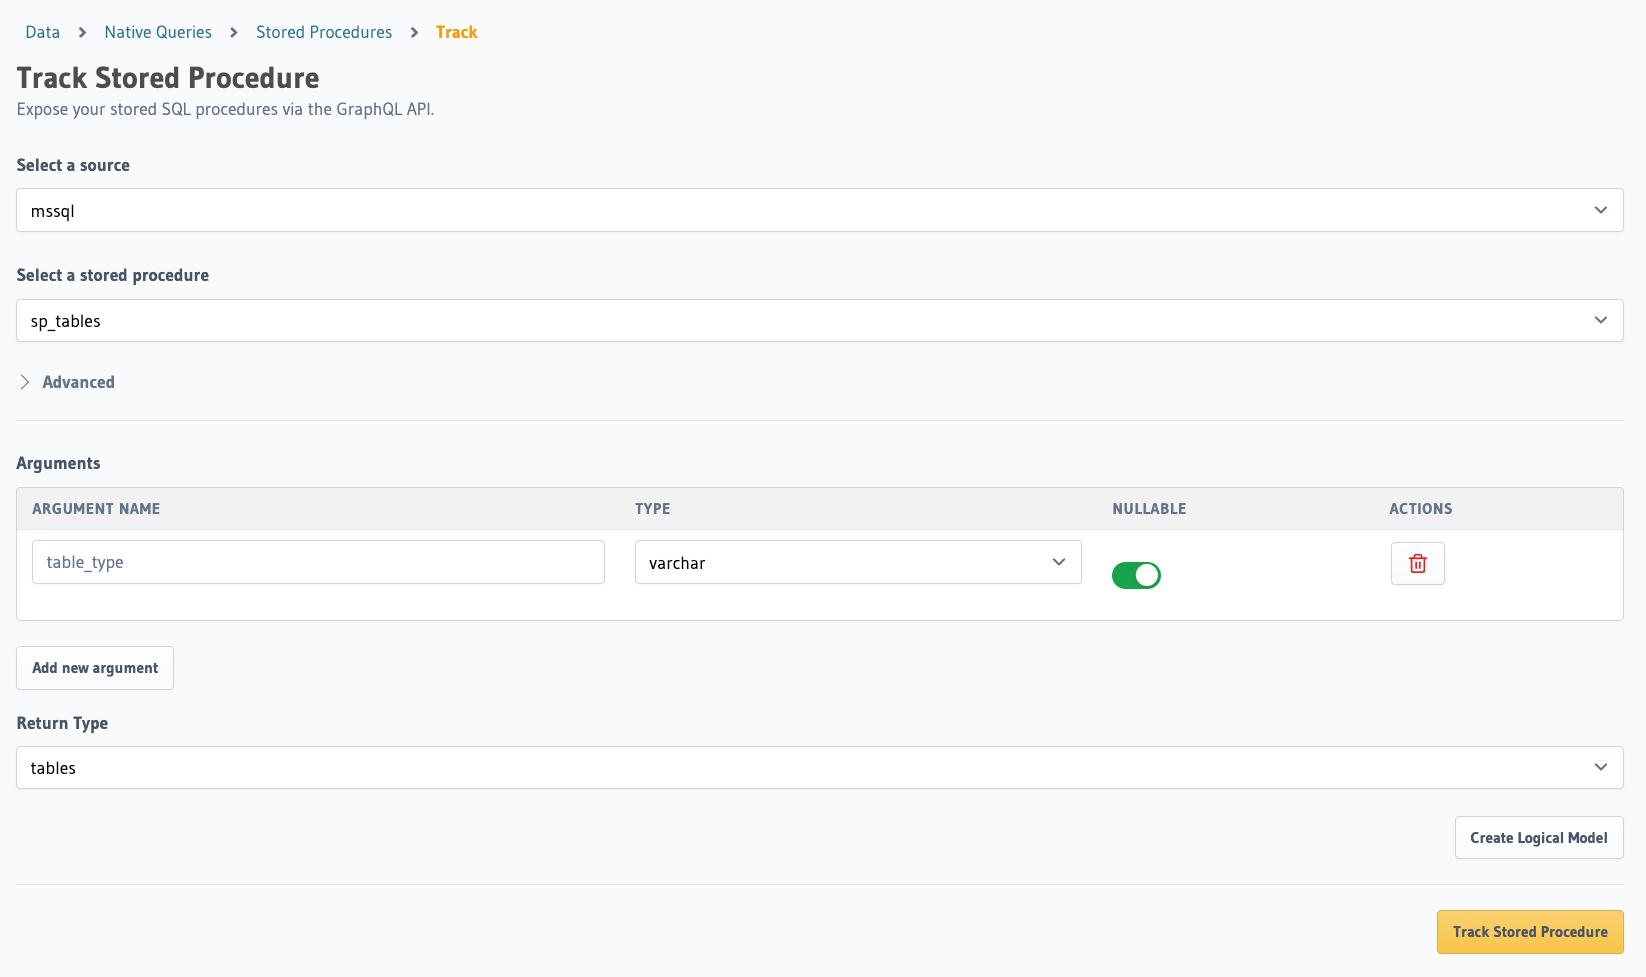The height and width of the screenshot is (977, 1646).
Task: Disable the Nullable toggle for table_type
Action: pos(1136,574)
